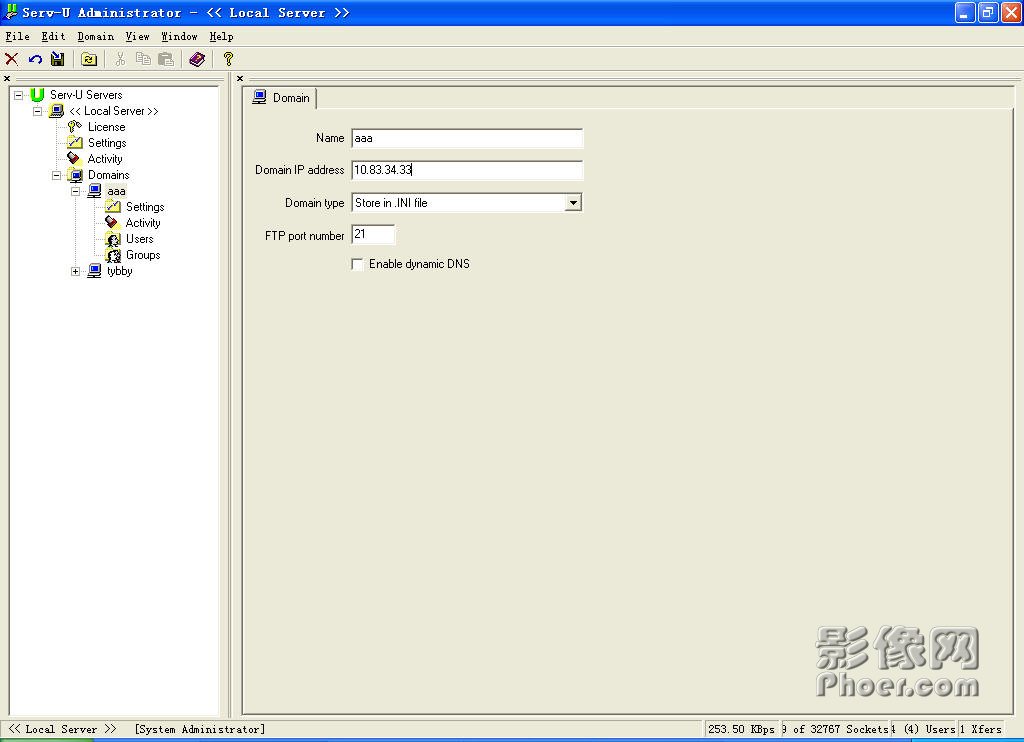Click "[System Administrator]" in the status bar

(x=200, y=729)
